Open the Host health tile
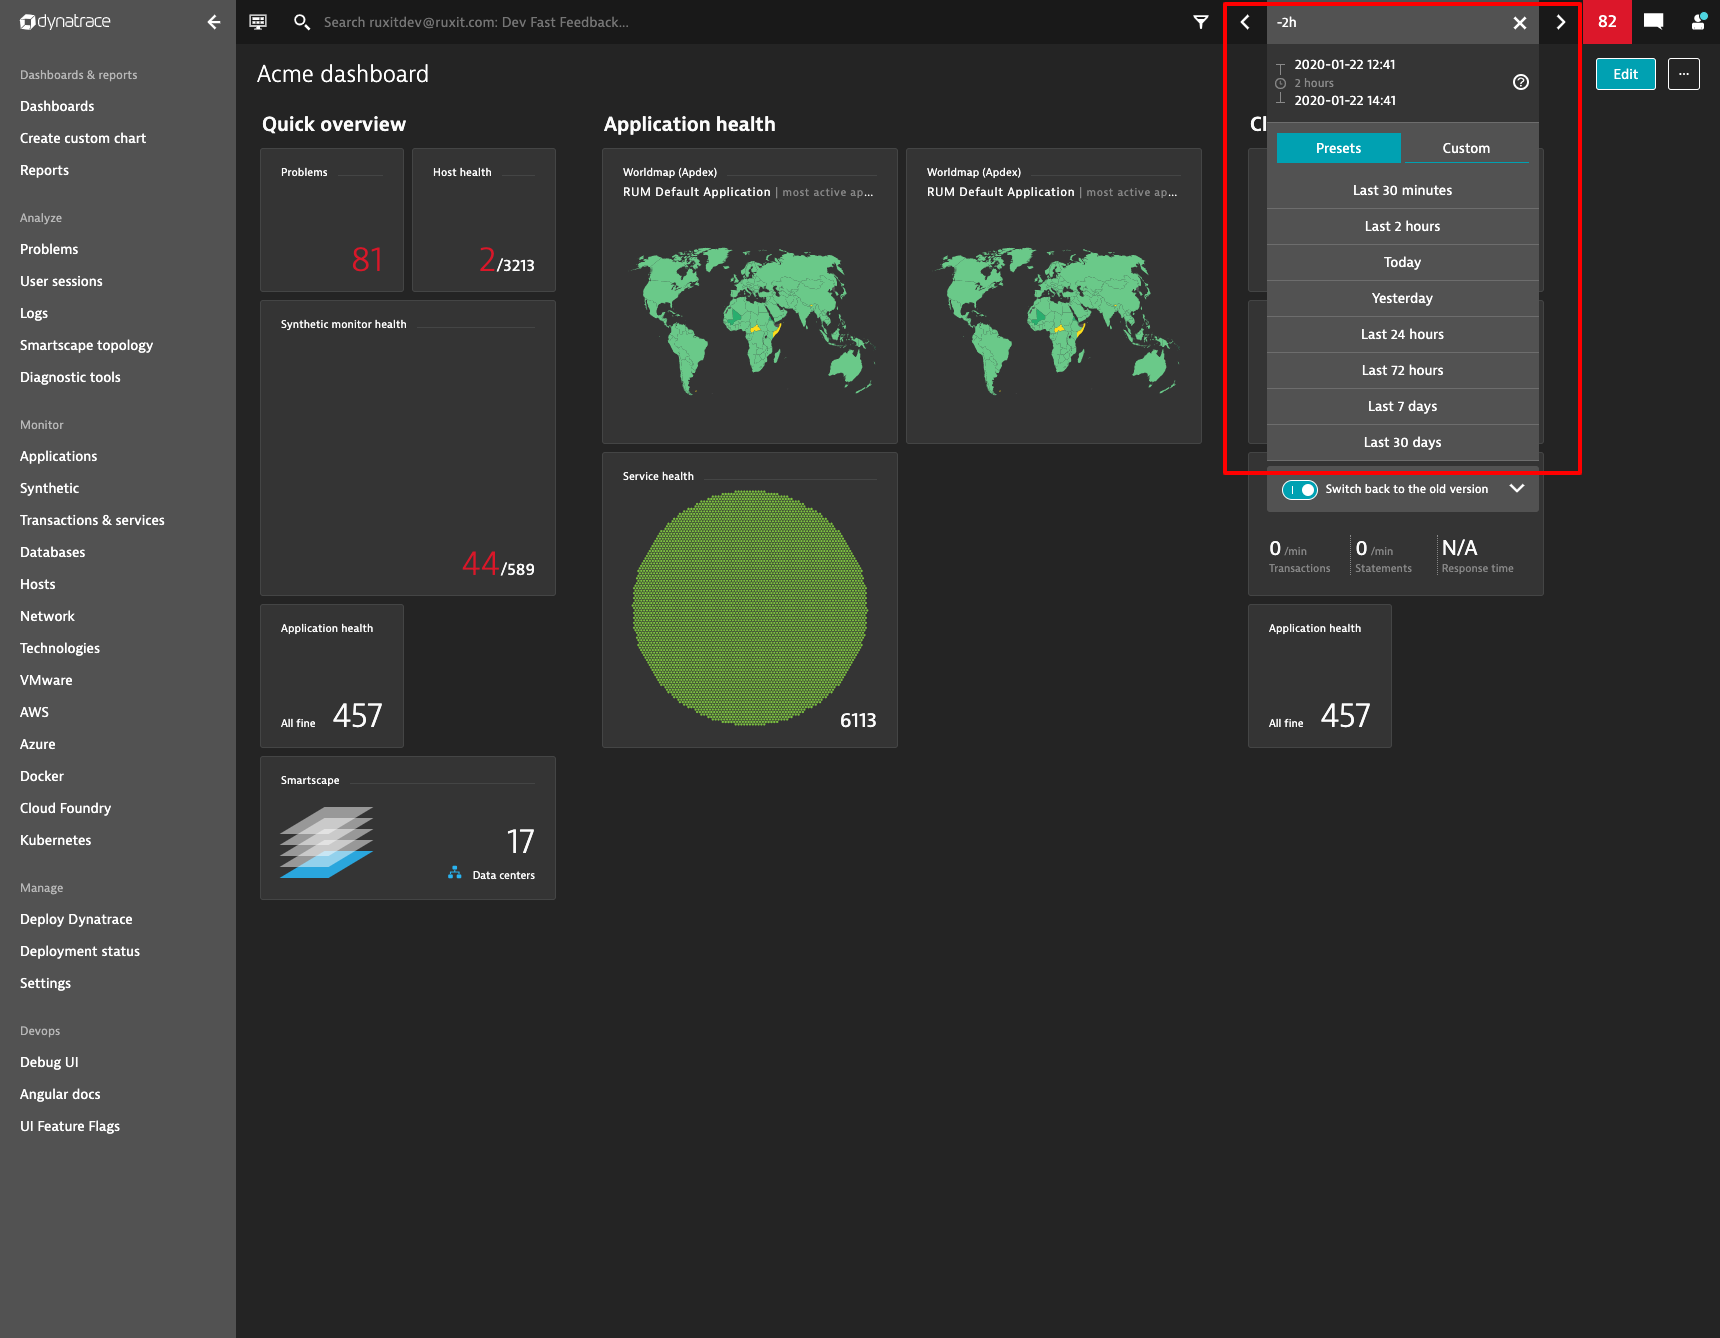 [484, 220]
